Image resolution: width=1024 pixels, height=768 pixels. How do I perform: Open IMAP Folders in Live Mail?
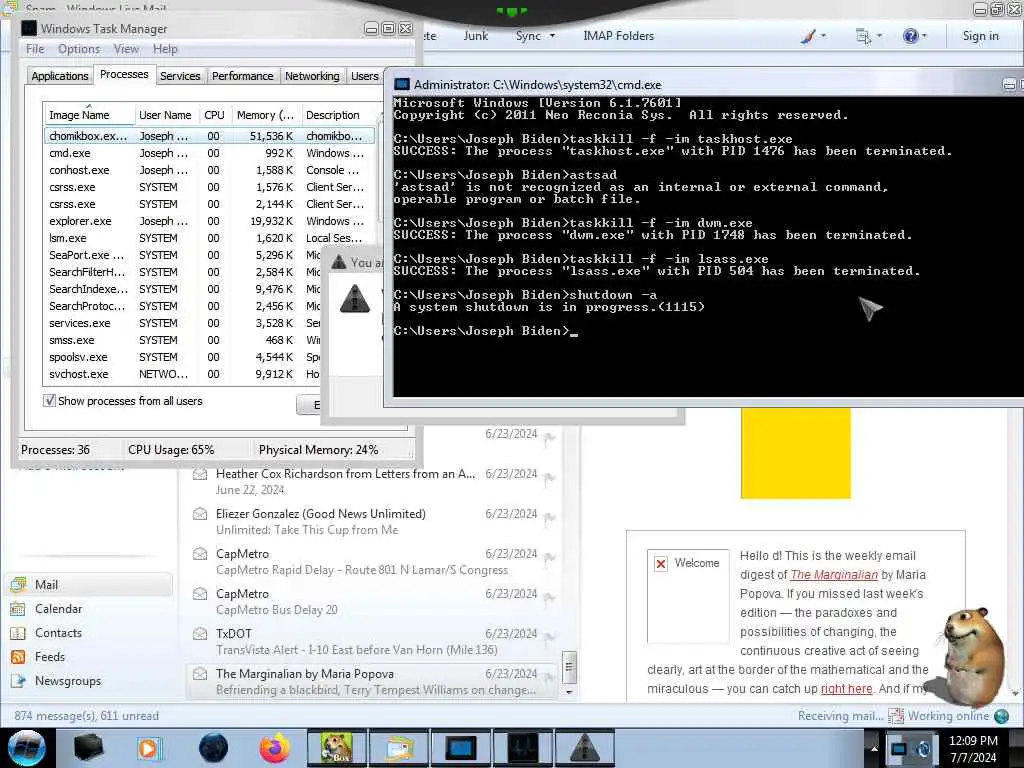tap(618, 36)
